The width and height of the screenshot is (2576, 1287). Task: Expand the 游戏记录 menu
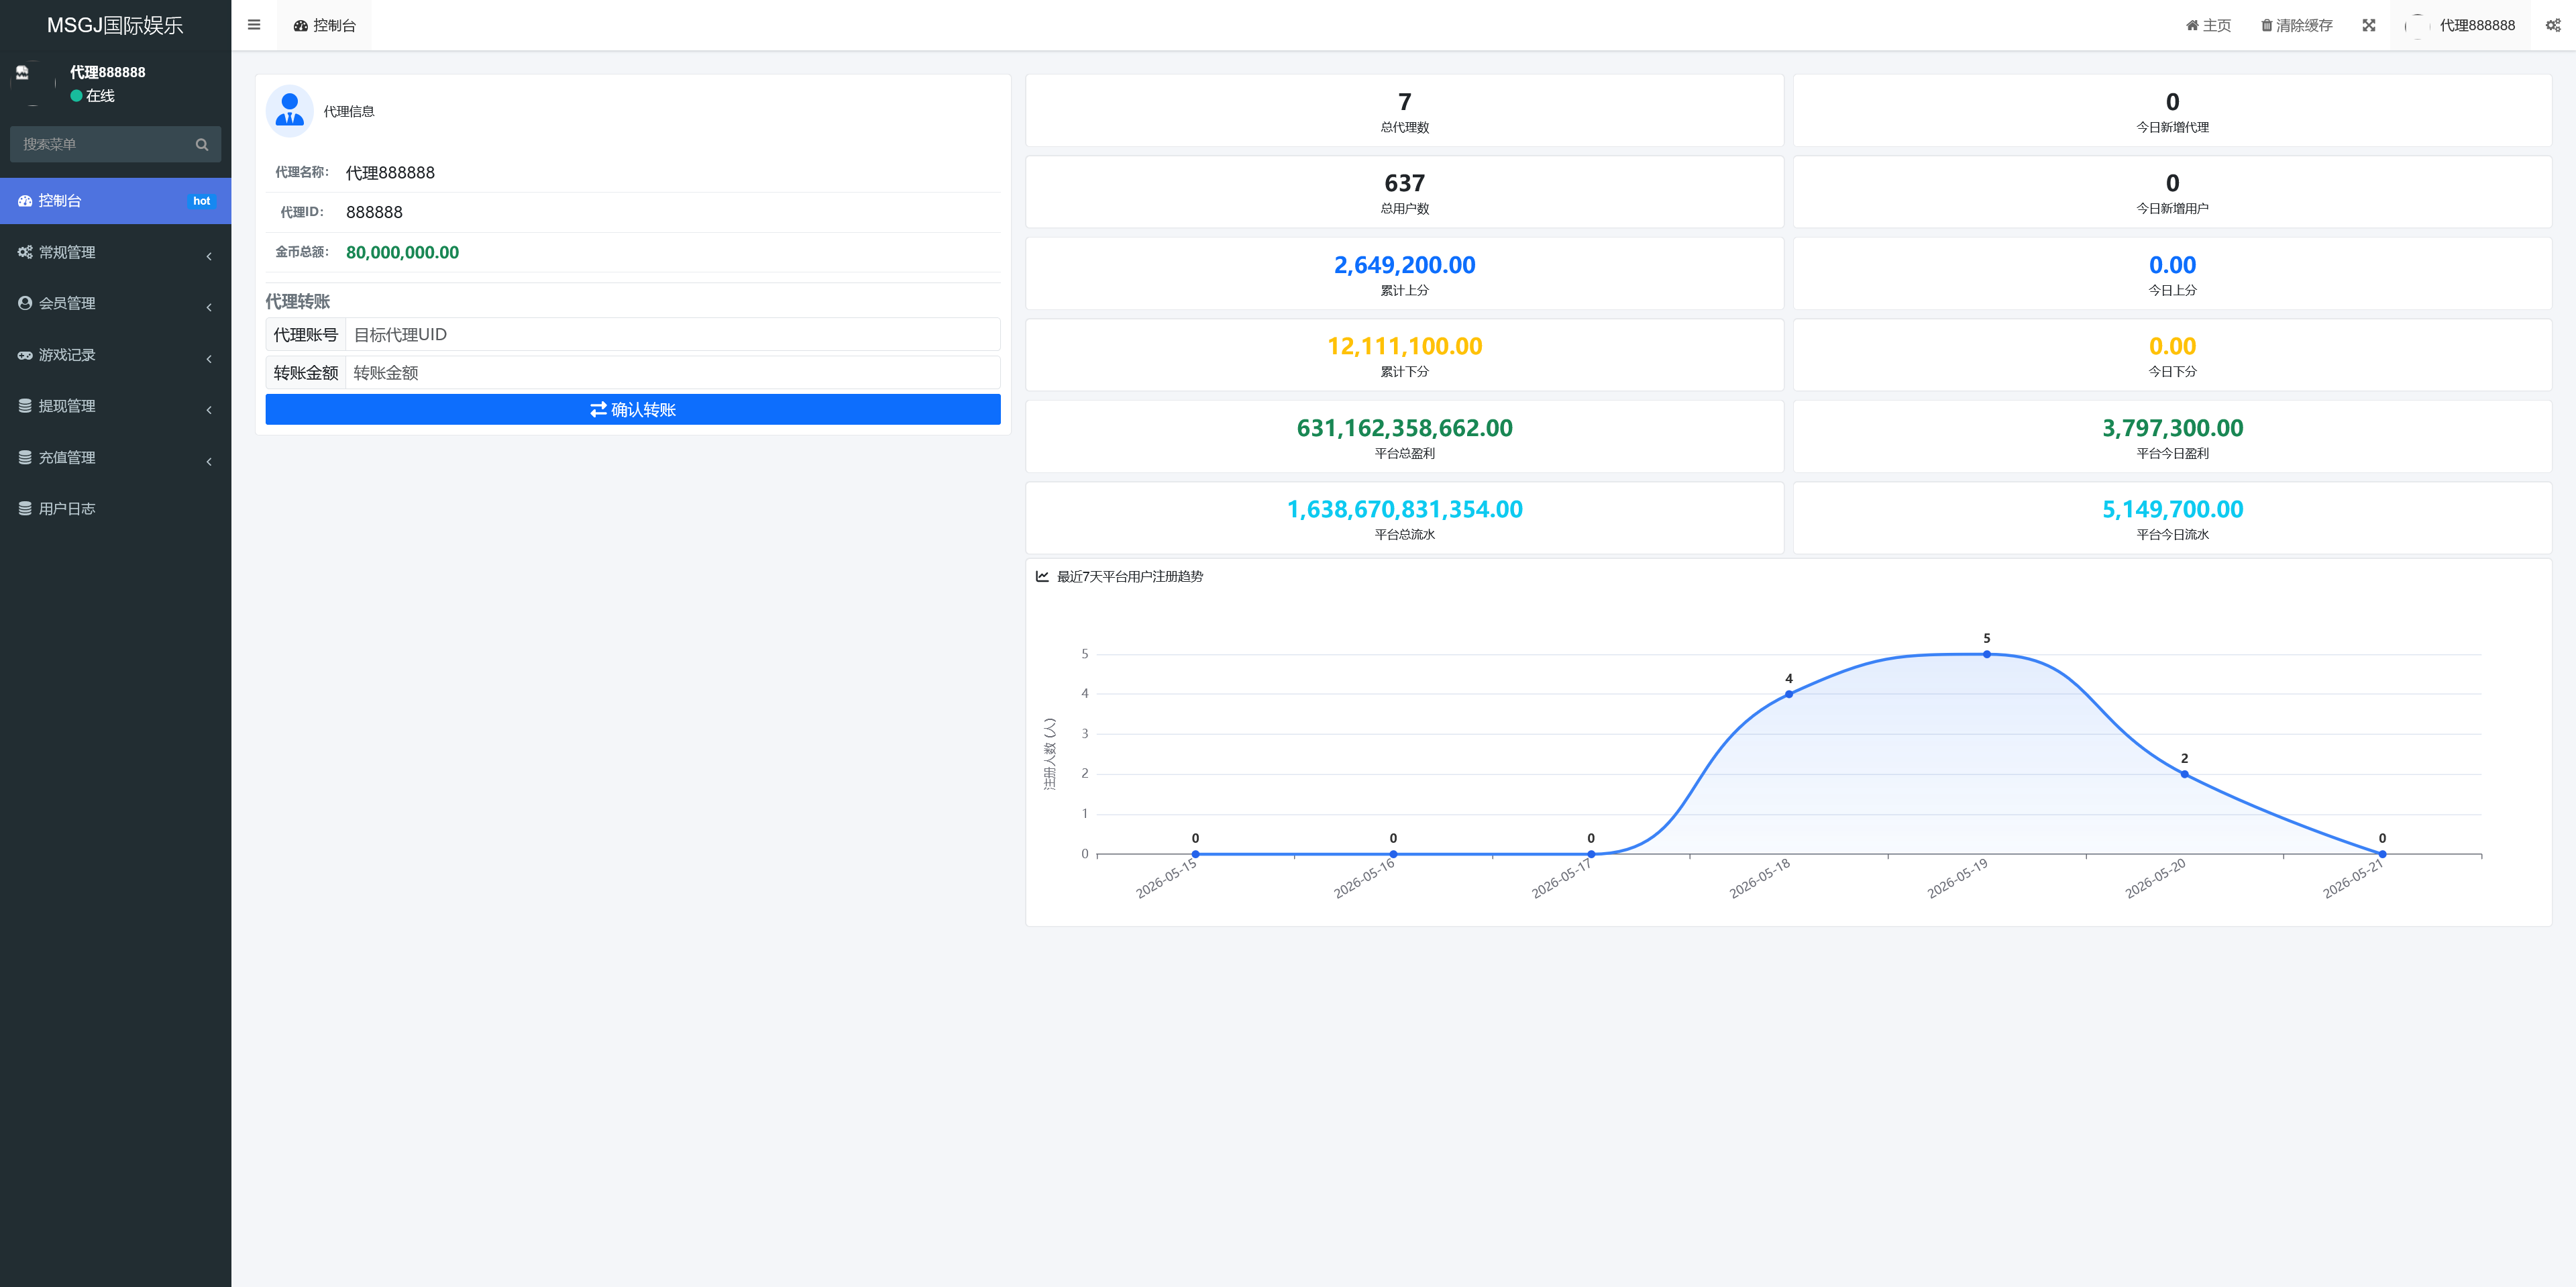click(116, 355)
